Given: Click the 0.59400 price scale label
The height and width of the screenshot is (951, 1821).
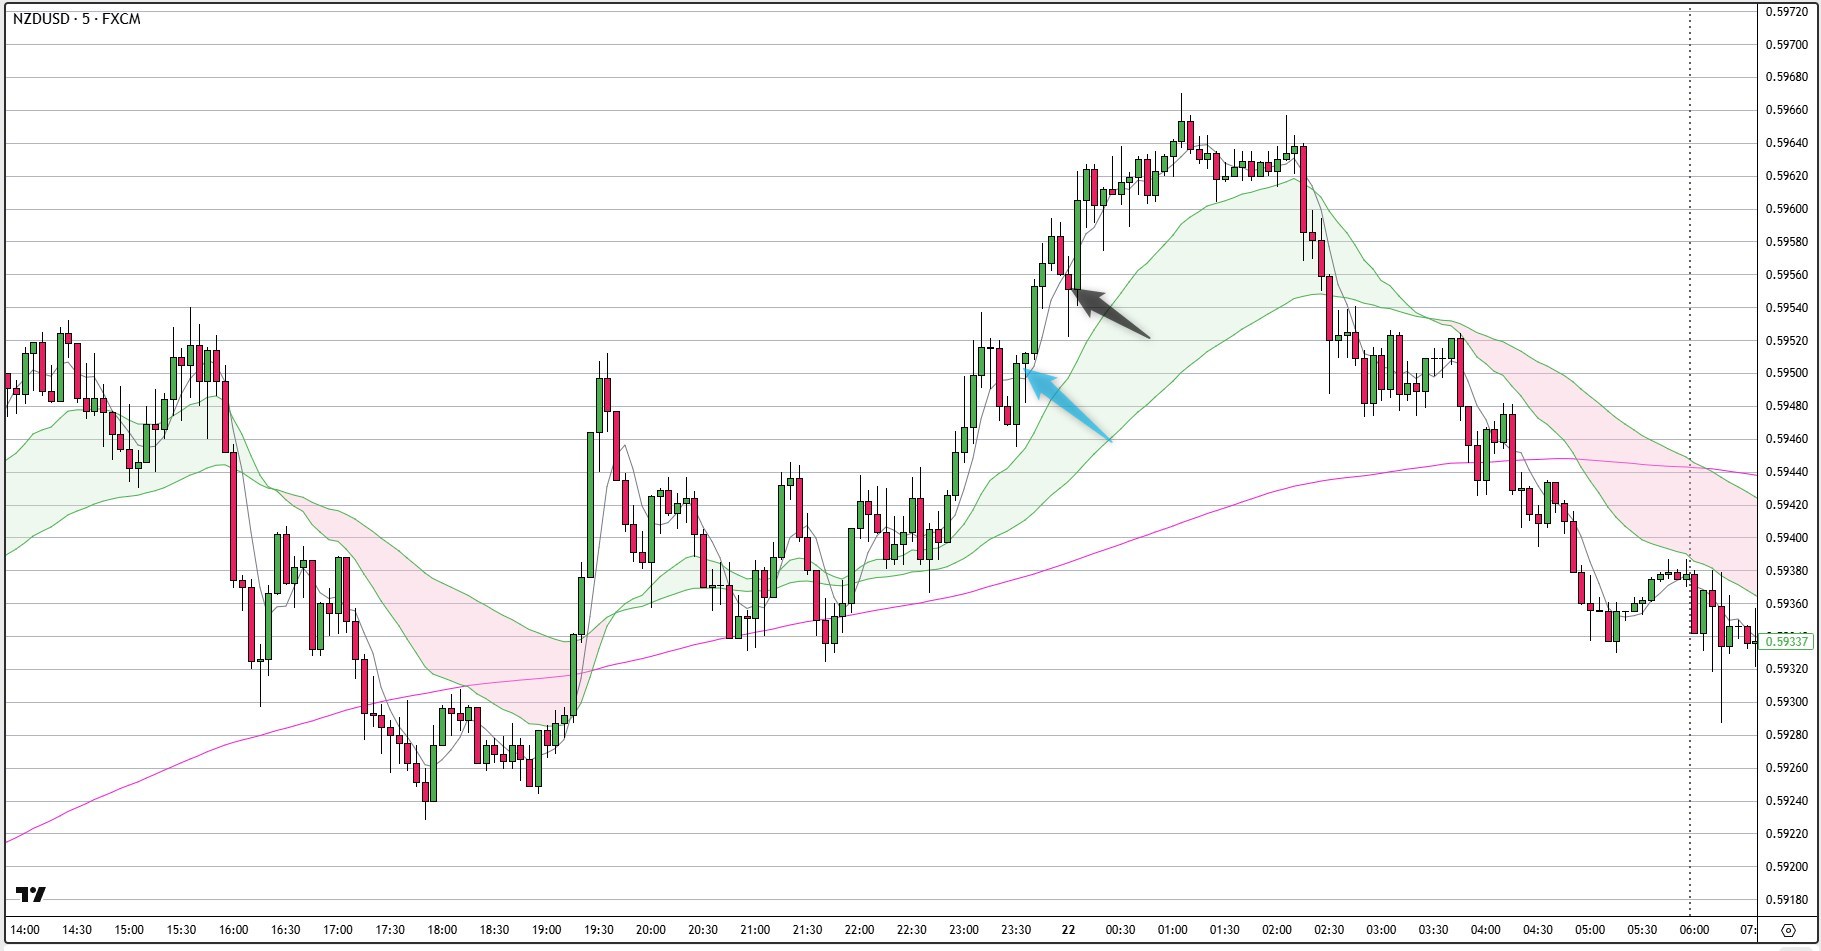Looking at the screenshot, I should [1786, 538].
